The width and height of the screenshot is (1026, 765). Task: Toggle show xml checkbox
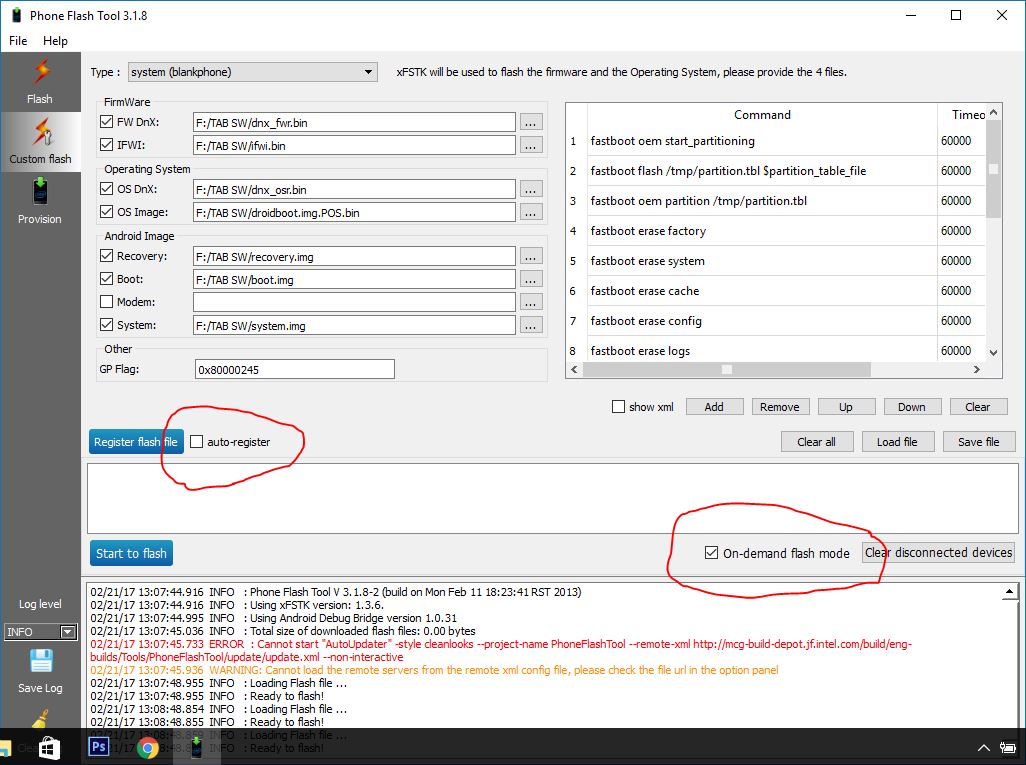(x=618, y=407)
